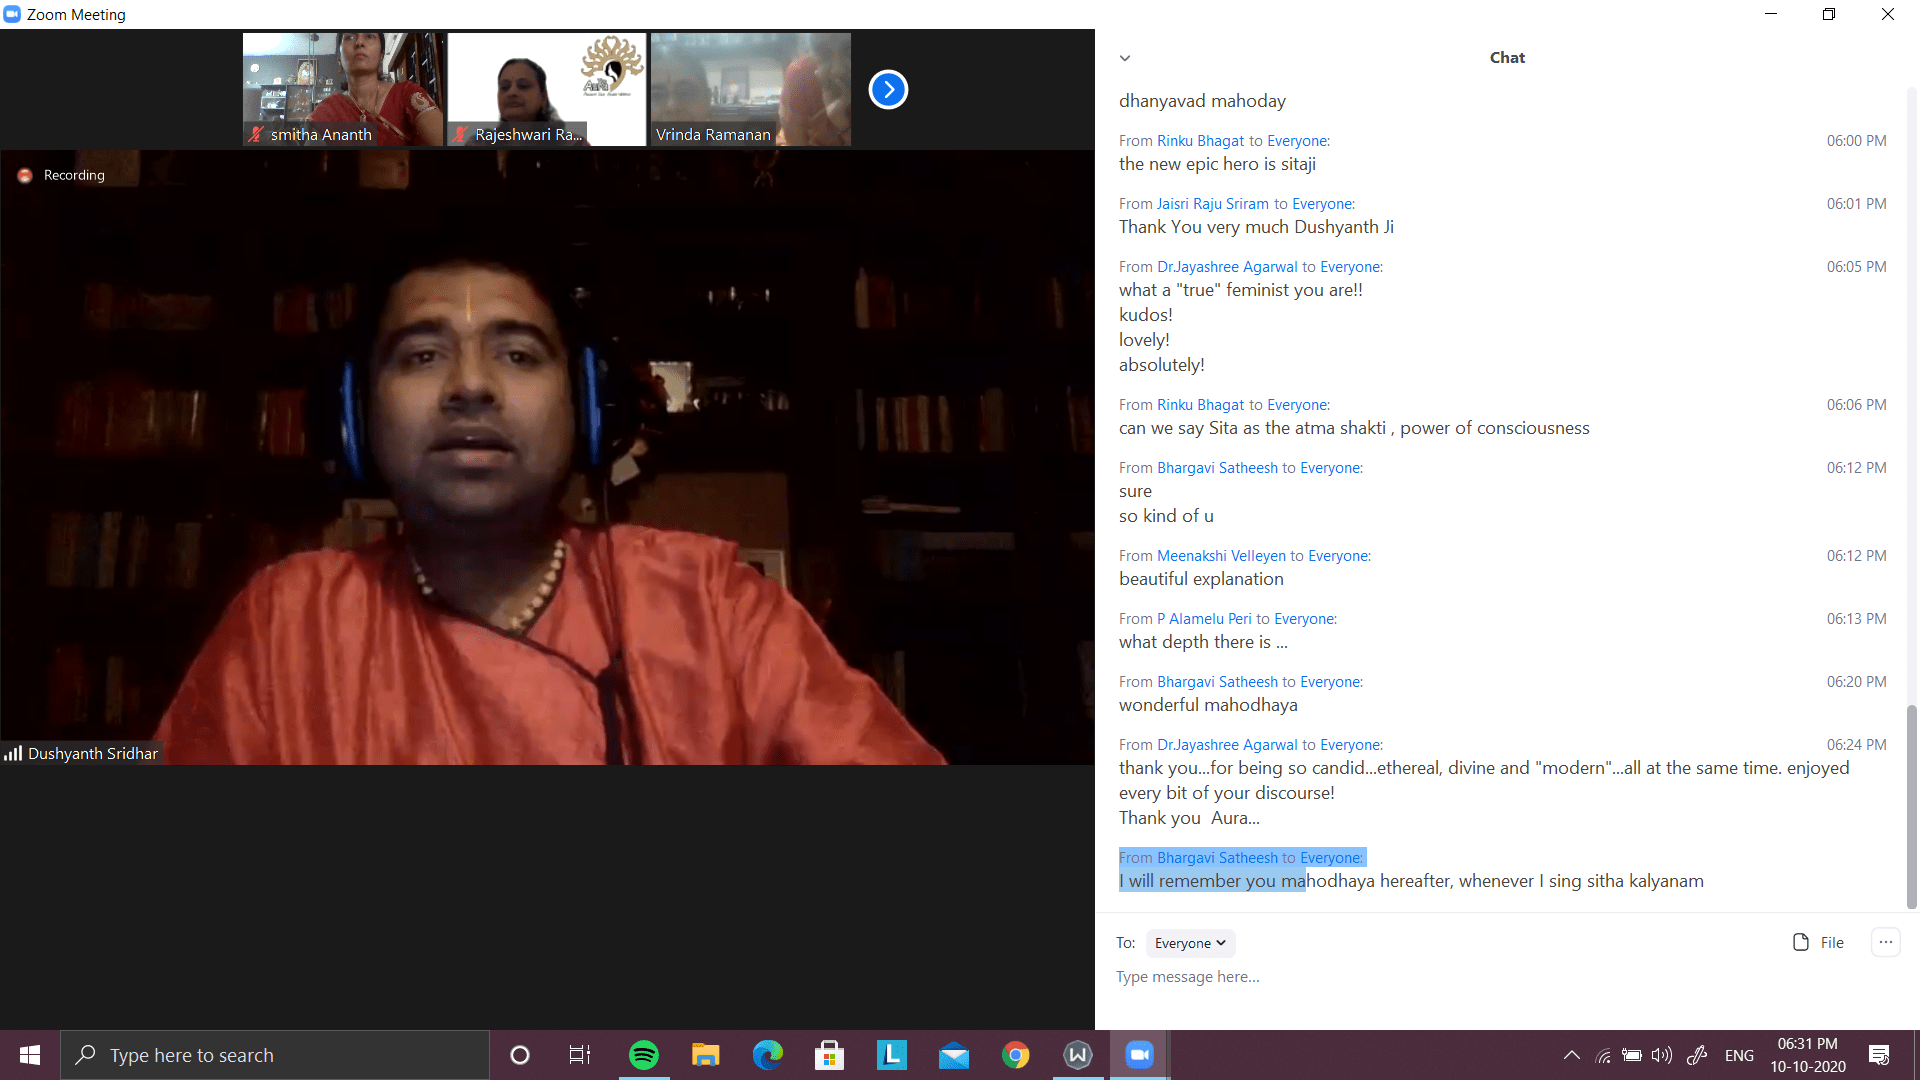The image size is (1920, 1080).
Task: Open the Everyone recipient dropdown
Action: tap(1190, 943)
